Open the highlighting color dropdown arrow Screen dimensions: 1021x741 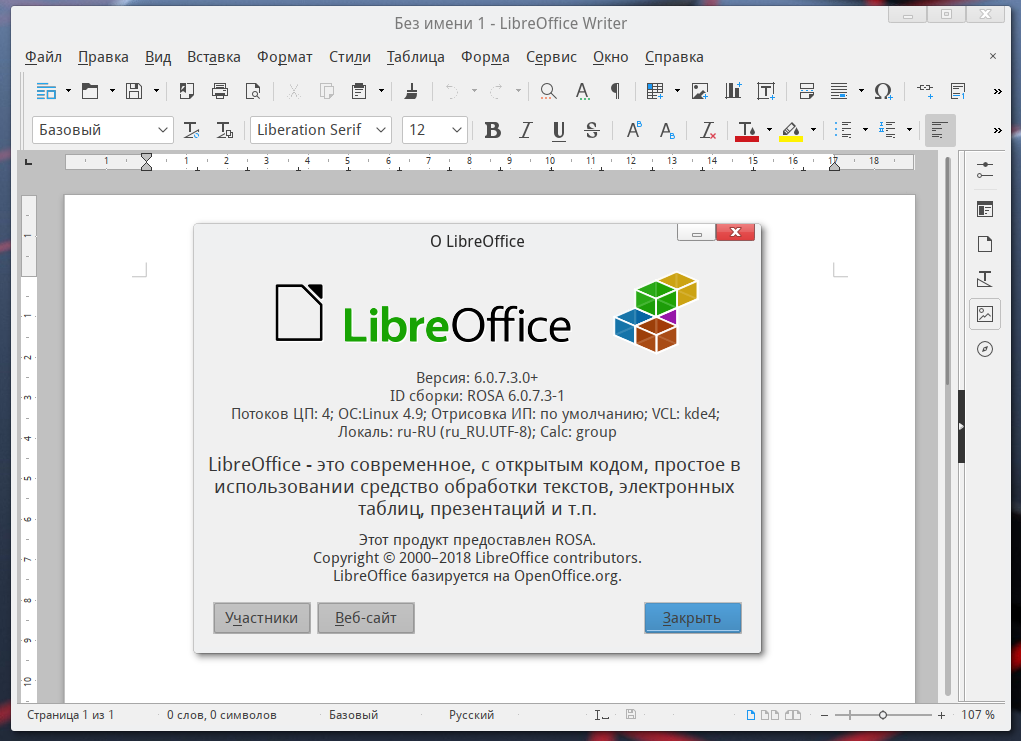(813, 130)
